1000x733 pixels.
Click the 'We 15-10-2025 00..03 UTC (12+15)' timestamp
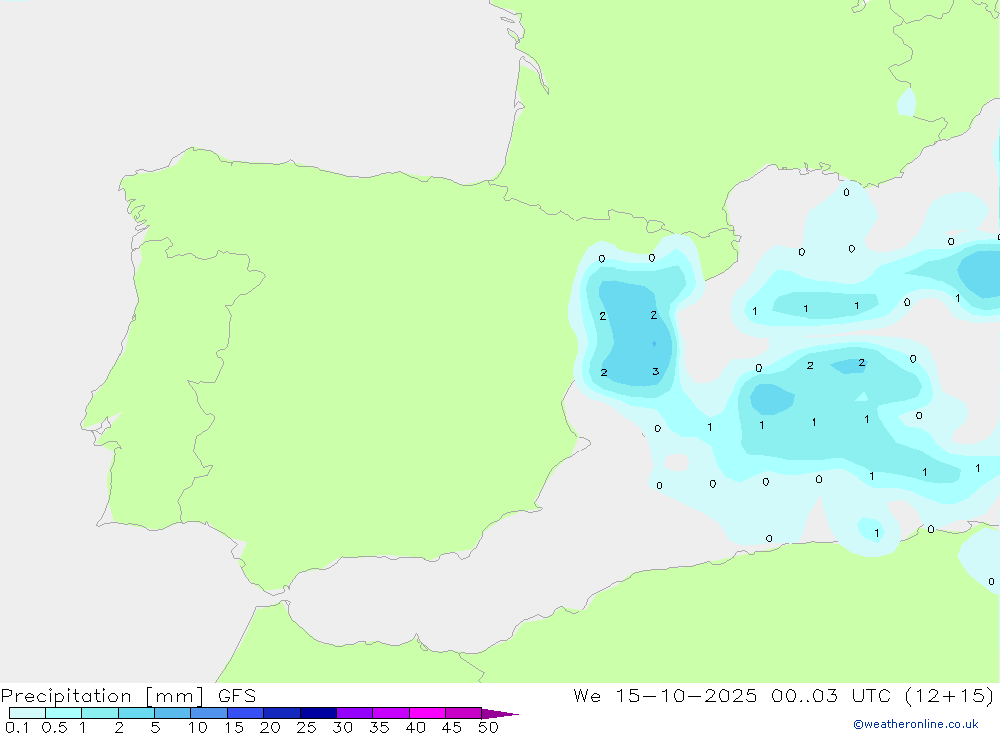[x=784, y=695]
